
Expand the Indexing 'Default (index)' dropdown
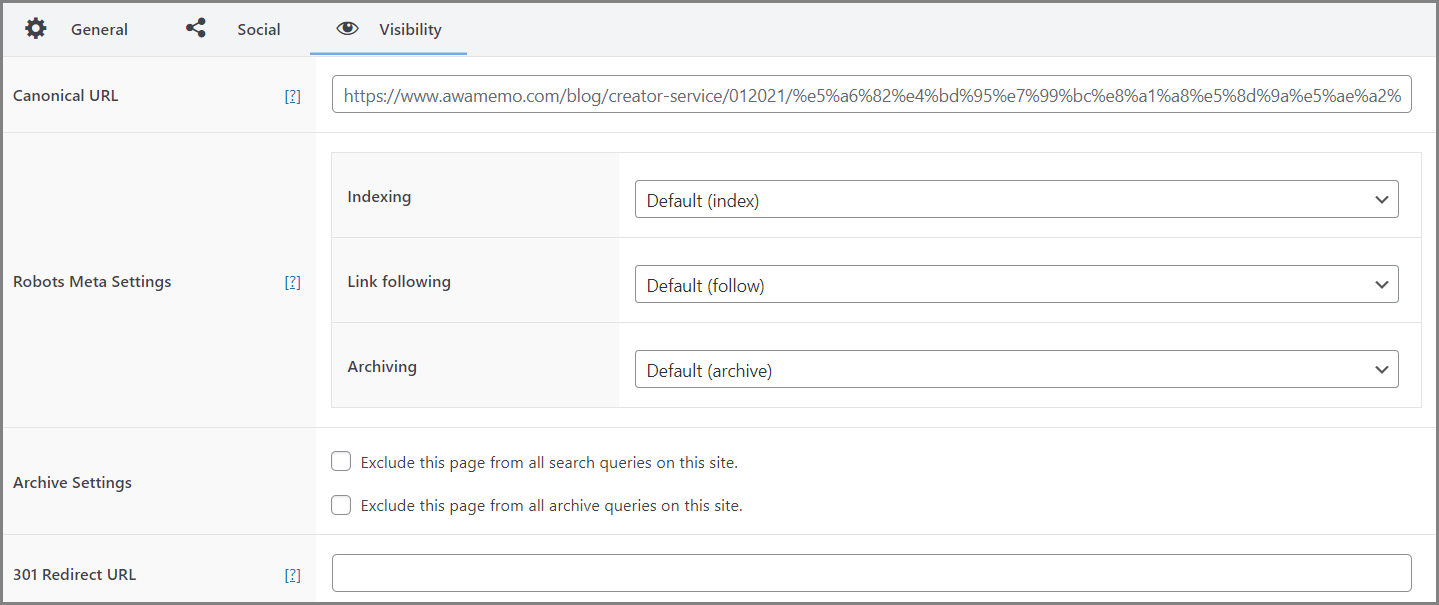[1000, 200]
